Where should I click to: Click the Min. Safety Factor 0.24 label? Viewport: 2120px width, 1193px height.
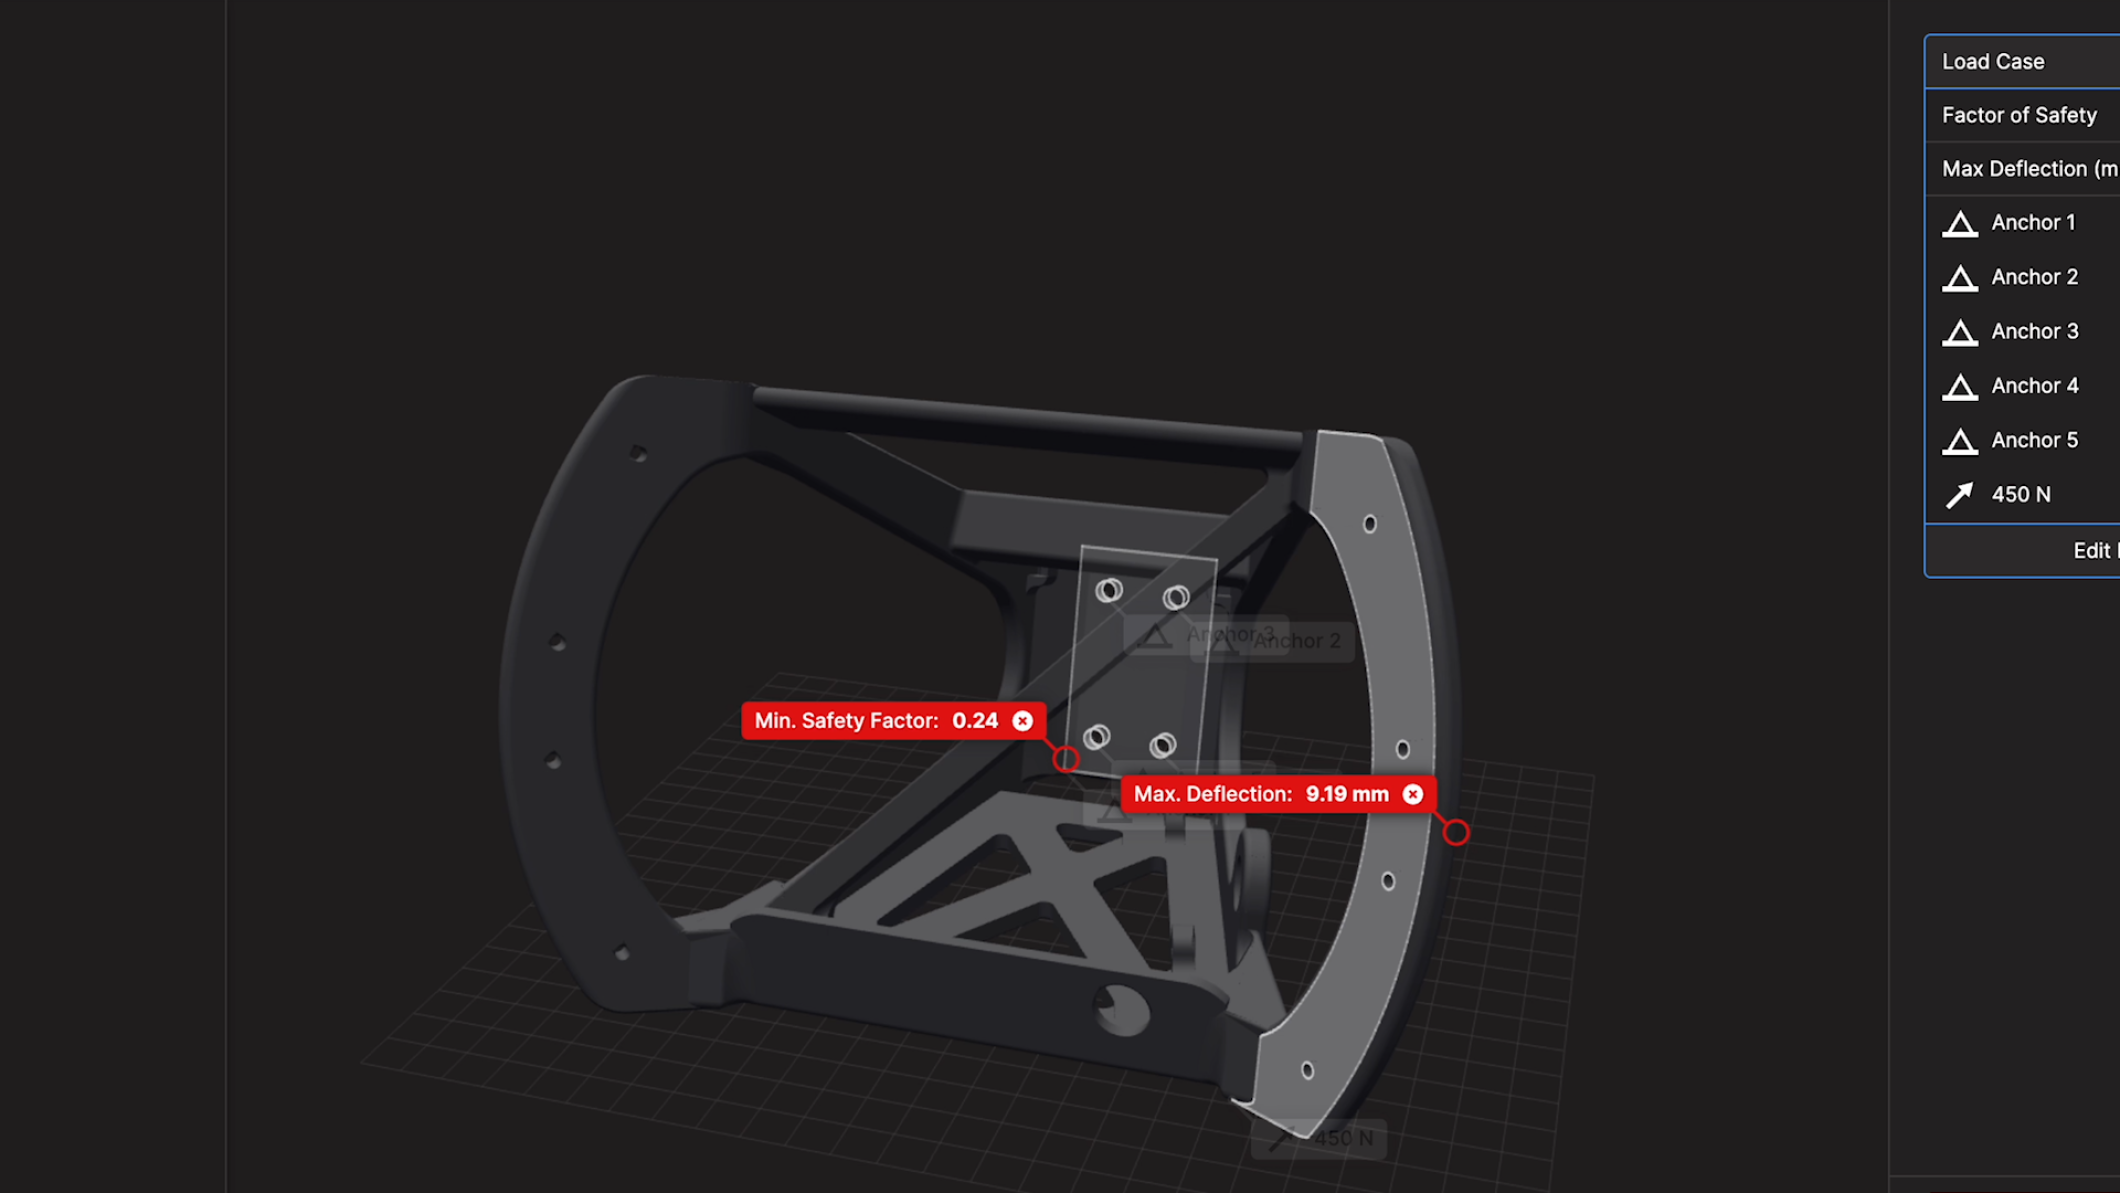[875, 721]
